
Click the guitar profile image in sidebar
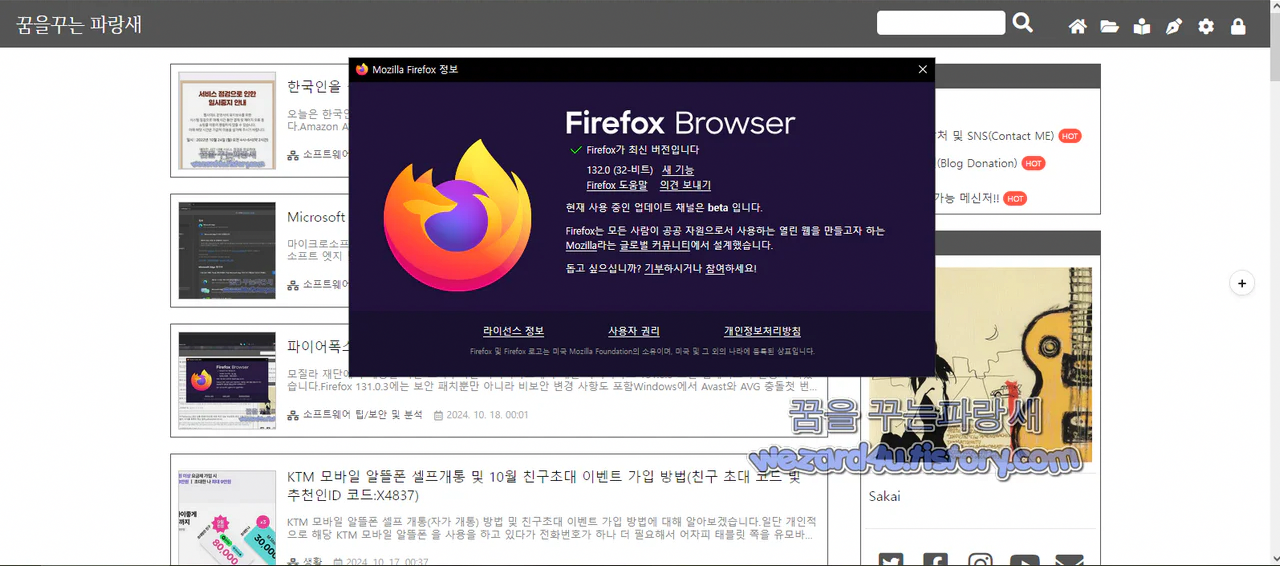(x=980, y=364)
